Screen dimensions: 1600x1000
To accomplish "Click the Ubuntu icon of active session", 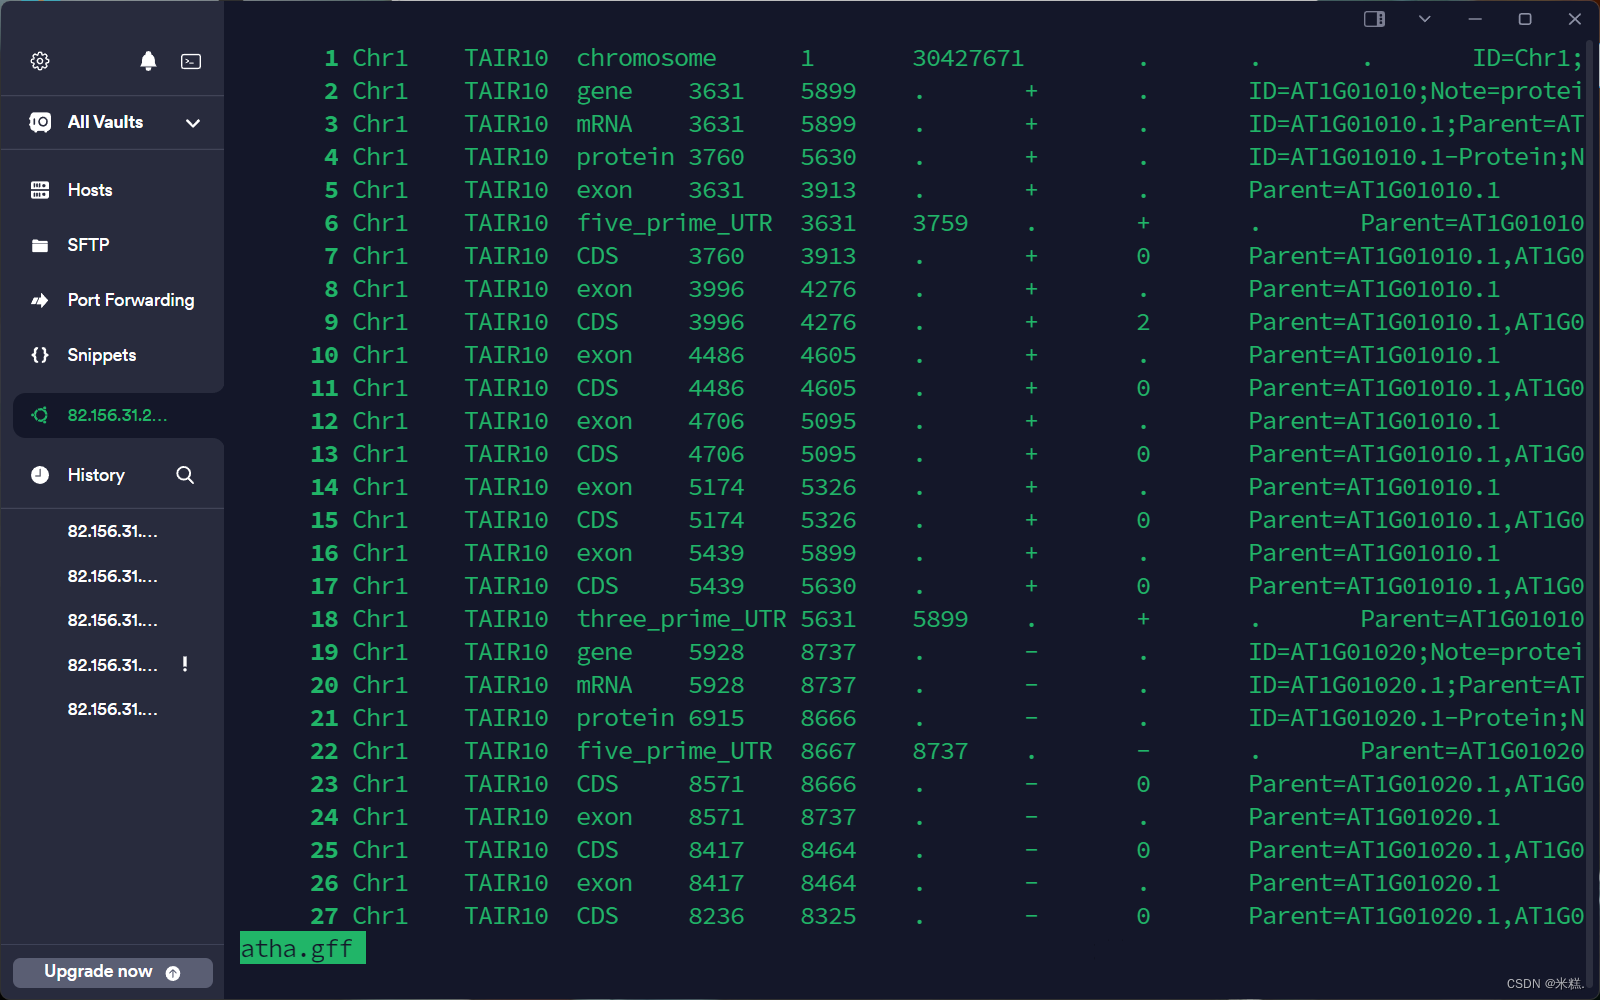I will coord(40,415).
